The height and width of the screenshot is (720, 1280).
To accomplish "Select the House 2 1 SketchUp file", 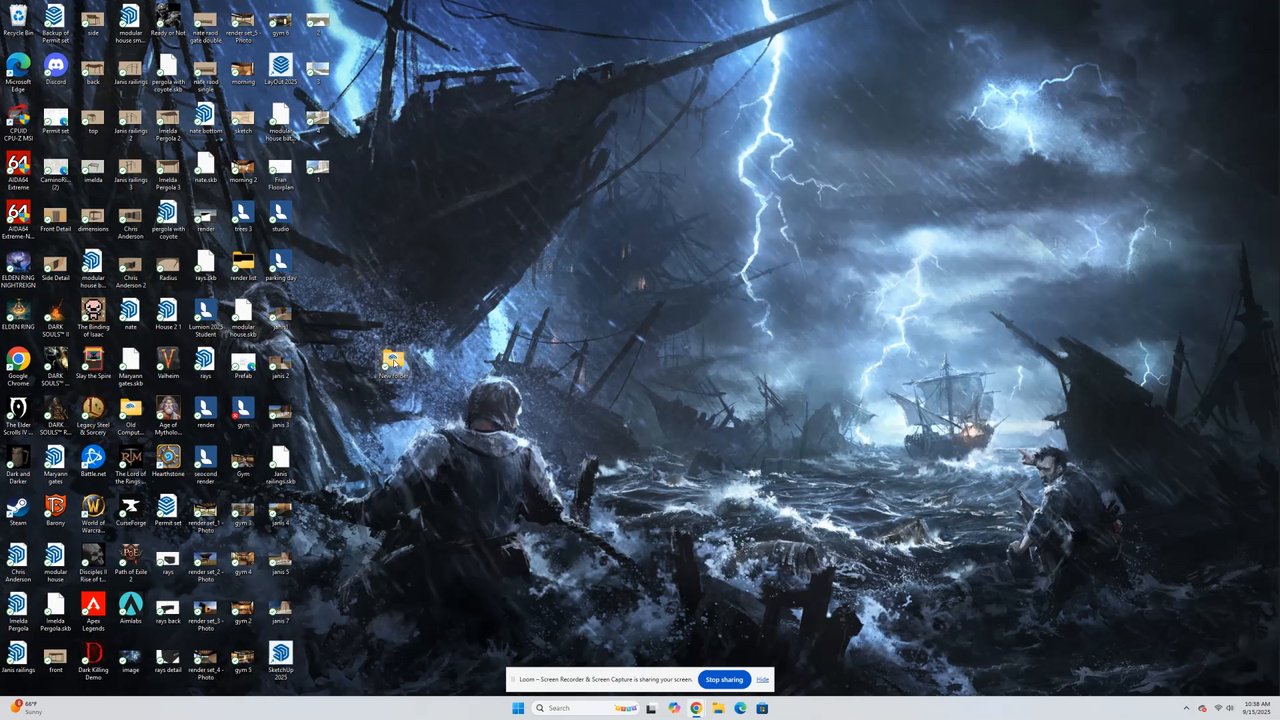I will click(x=168, y=315).
